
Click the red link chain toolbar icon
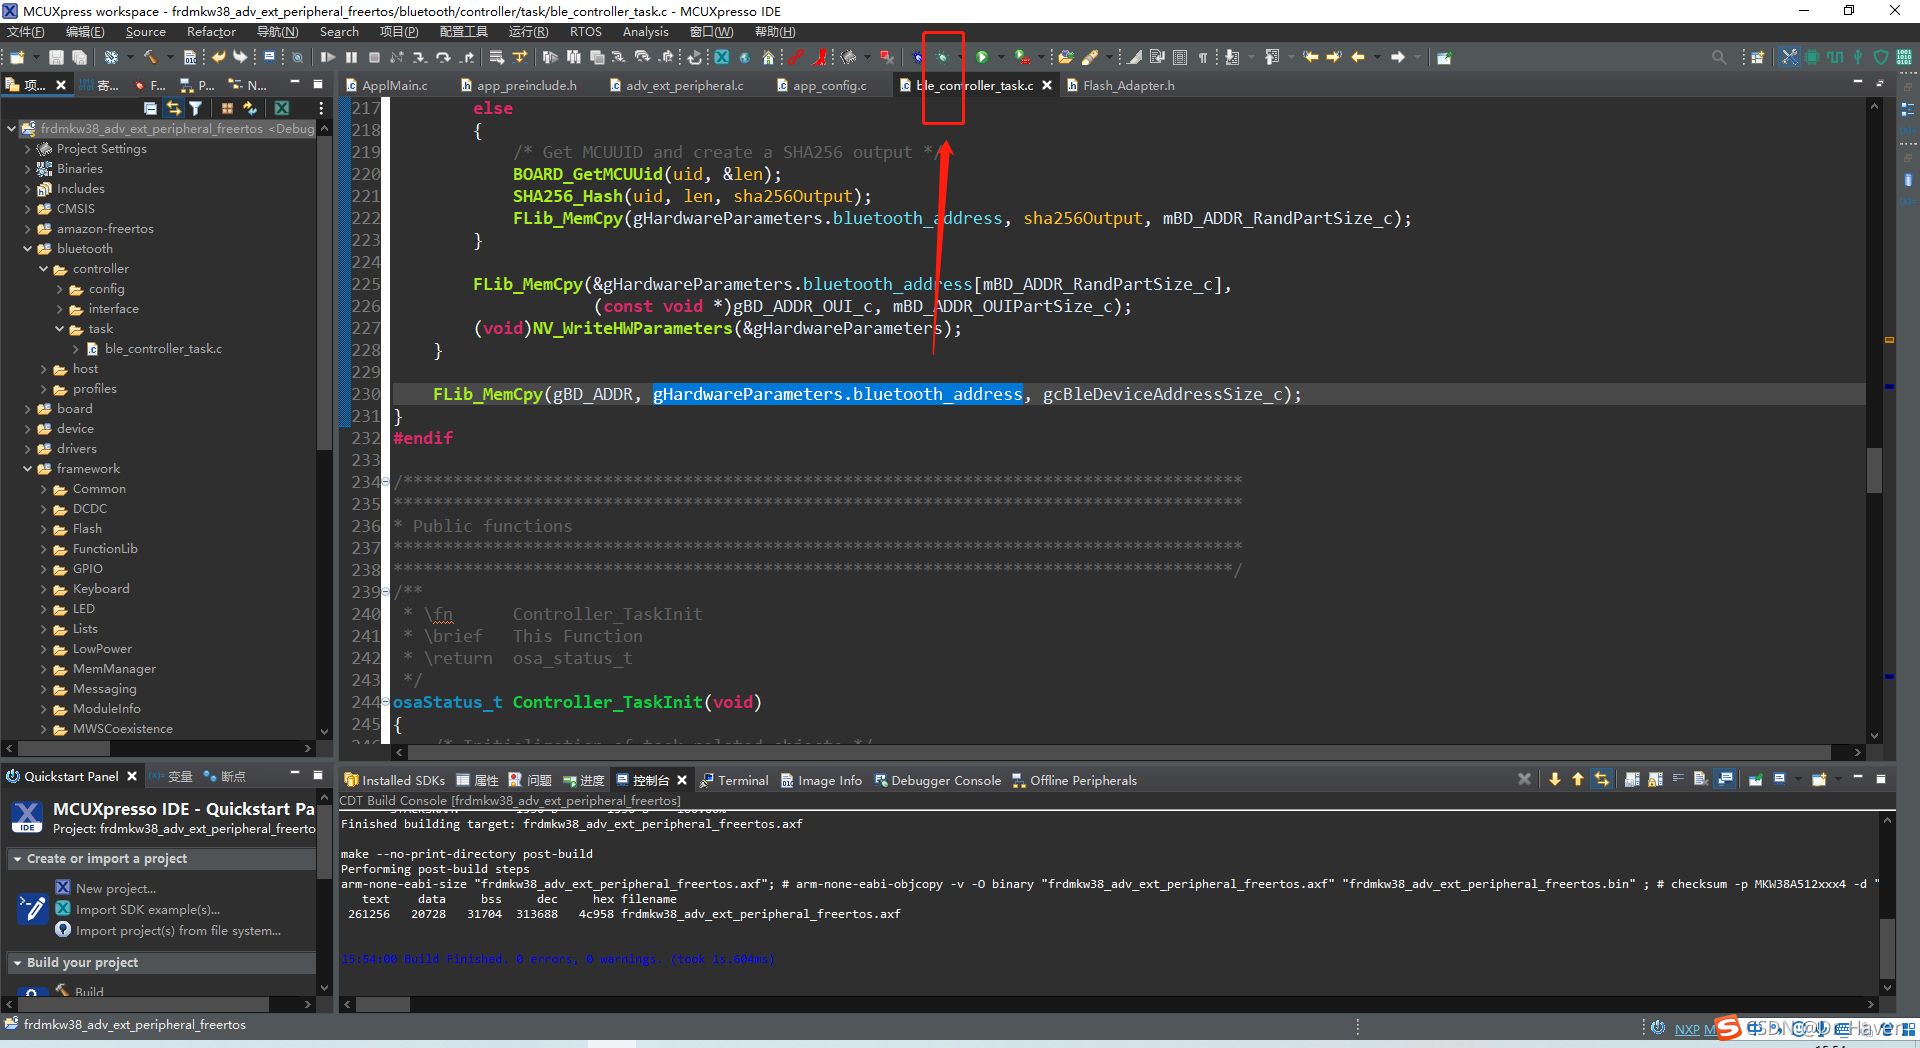pos(795,57)
